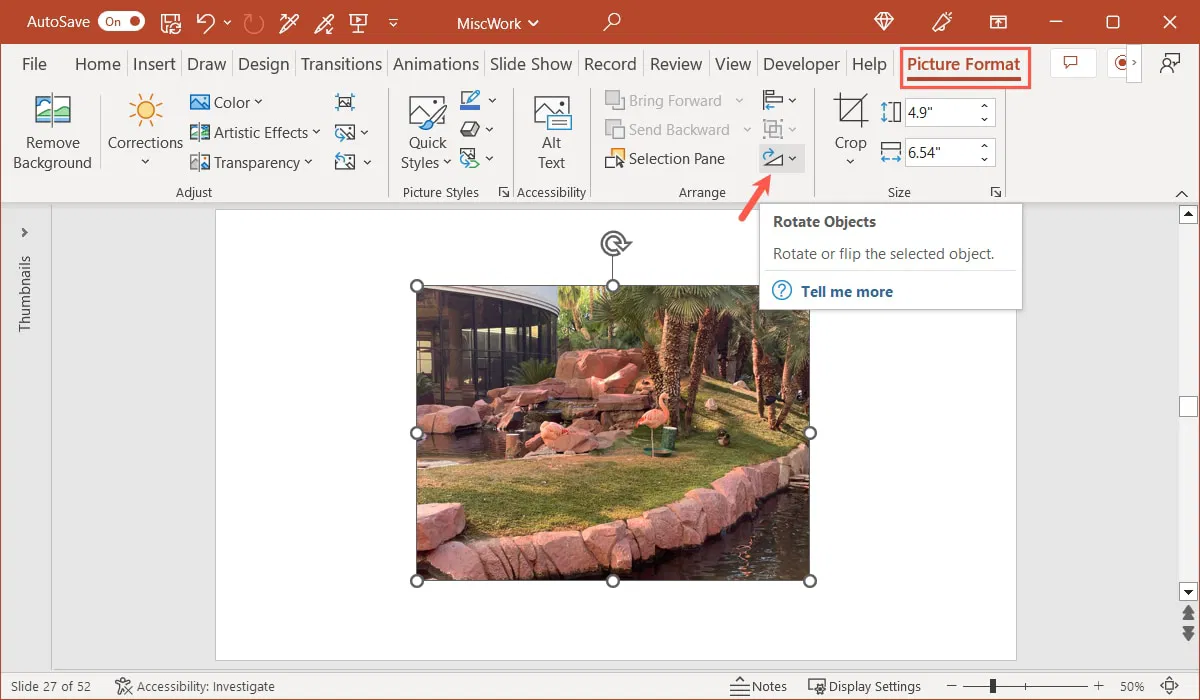1200x700 pixels.
Task: Click the Tell me more link
Action: tap(846, 291)
